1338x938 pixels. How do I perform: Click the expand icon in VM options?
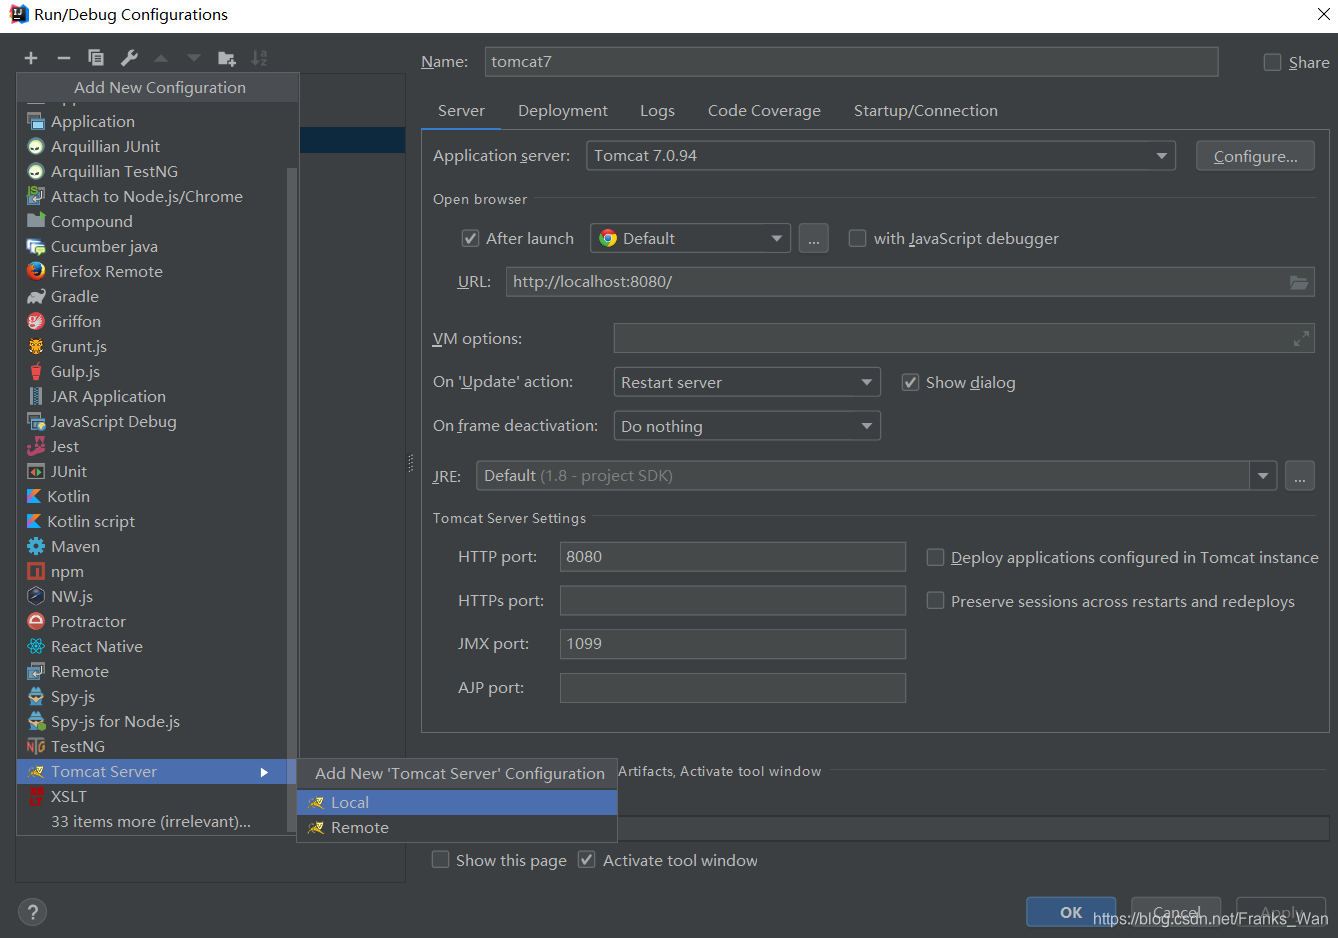[x=1301, y=339]
